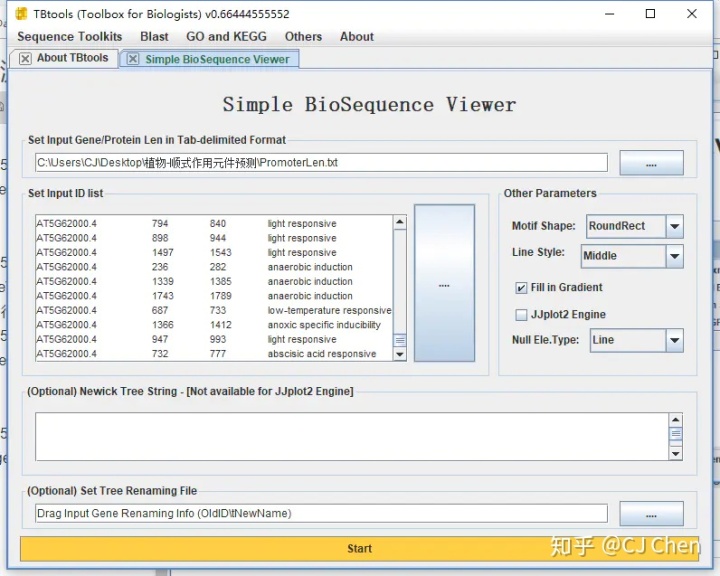The image size is (720, 576).
Task: Close the Simple BioSequence Viewer tab X icon
Action: [x=133, y=59]
